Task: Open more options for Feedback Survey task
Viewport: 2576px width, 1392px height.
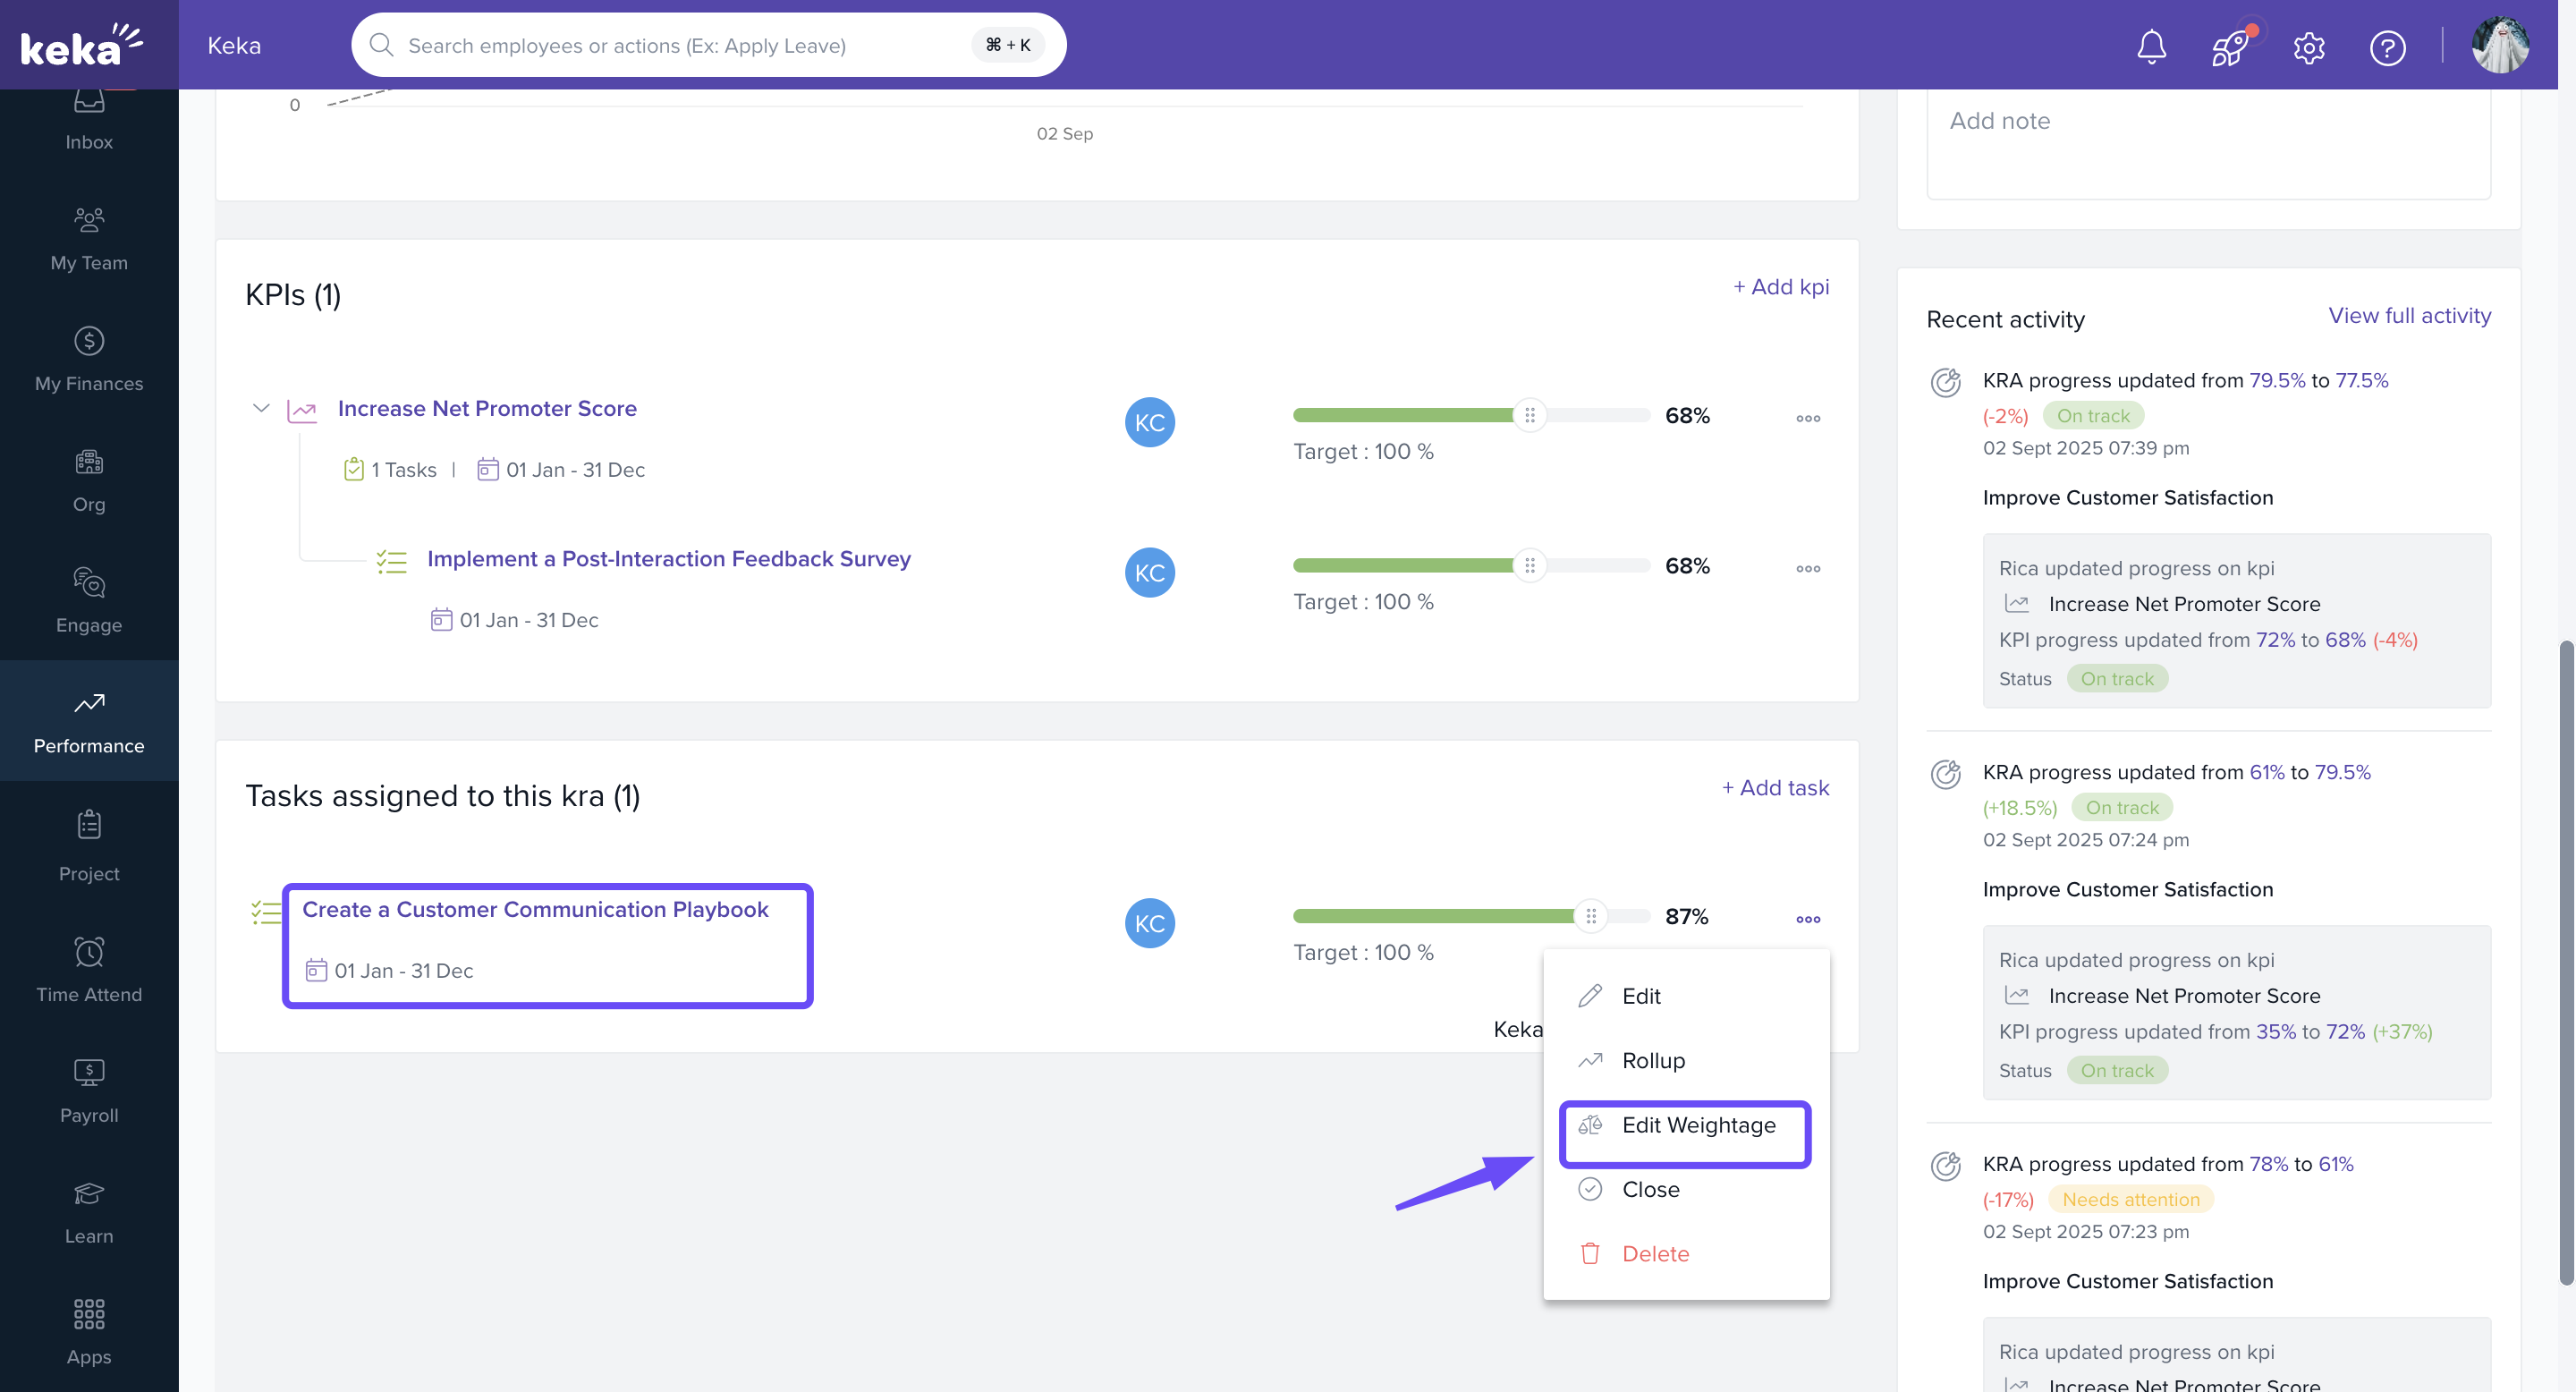Action: (1807, 568)
